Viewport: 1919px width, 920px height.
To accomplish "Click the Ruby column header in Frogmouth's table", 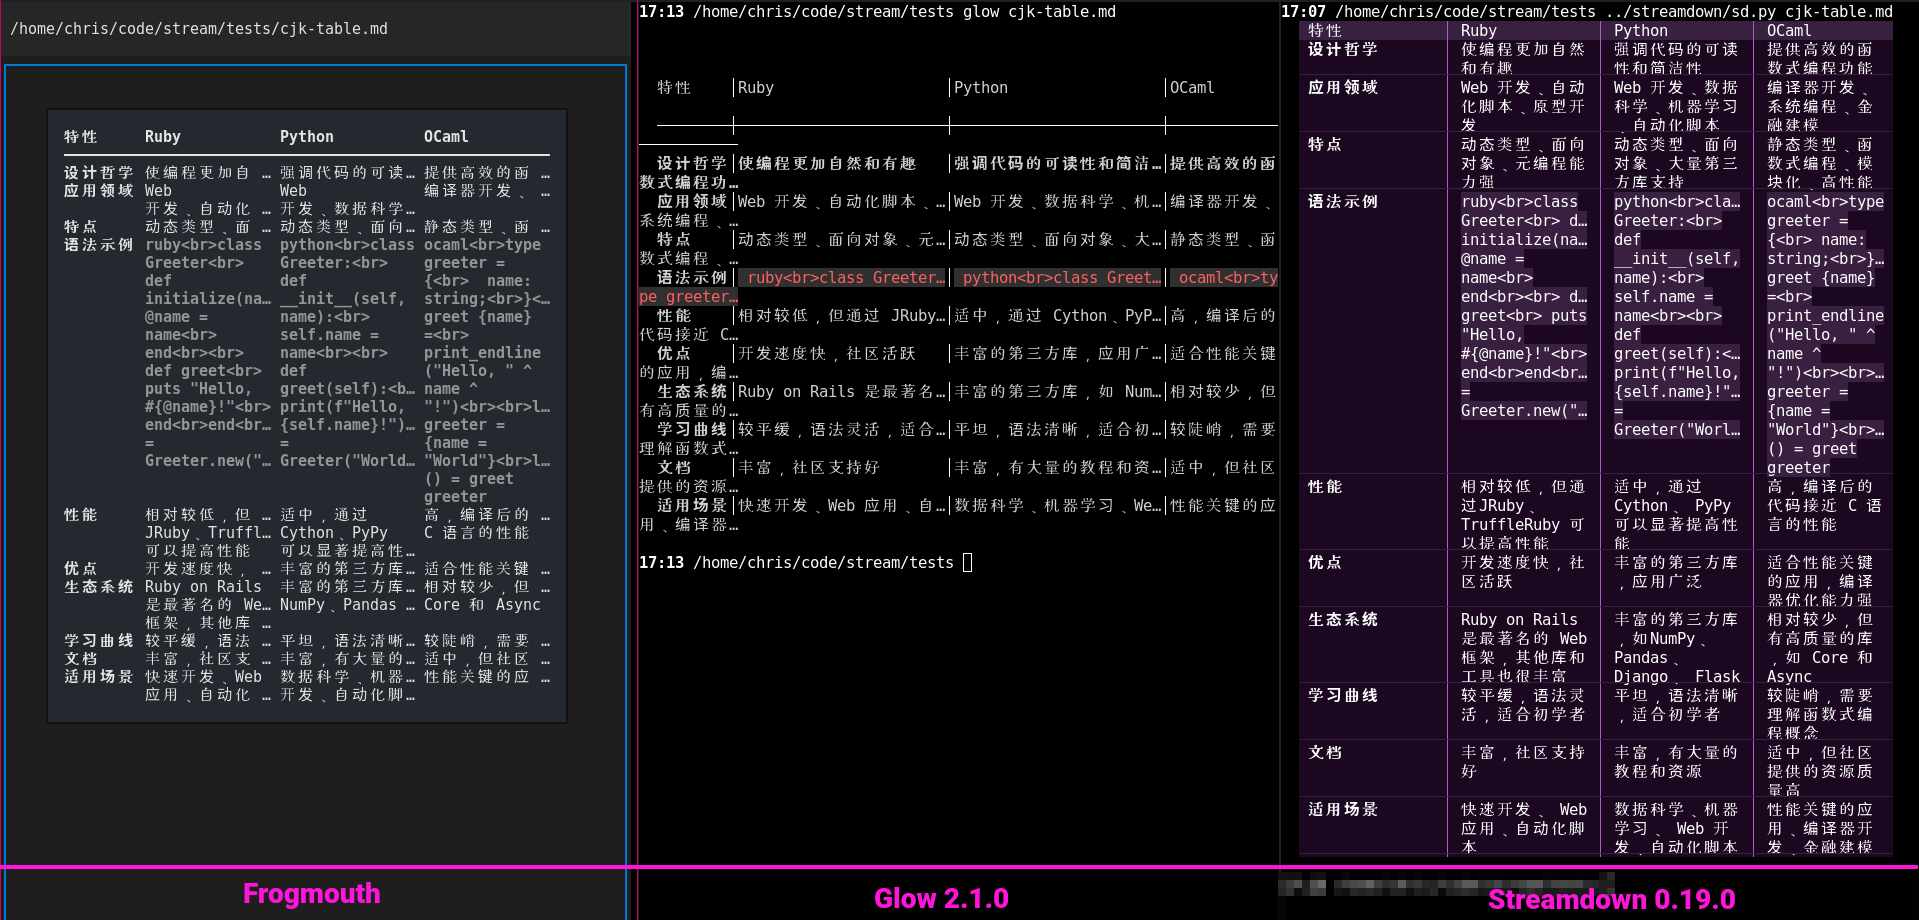I will [x=162, y=136].
